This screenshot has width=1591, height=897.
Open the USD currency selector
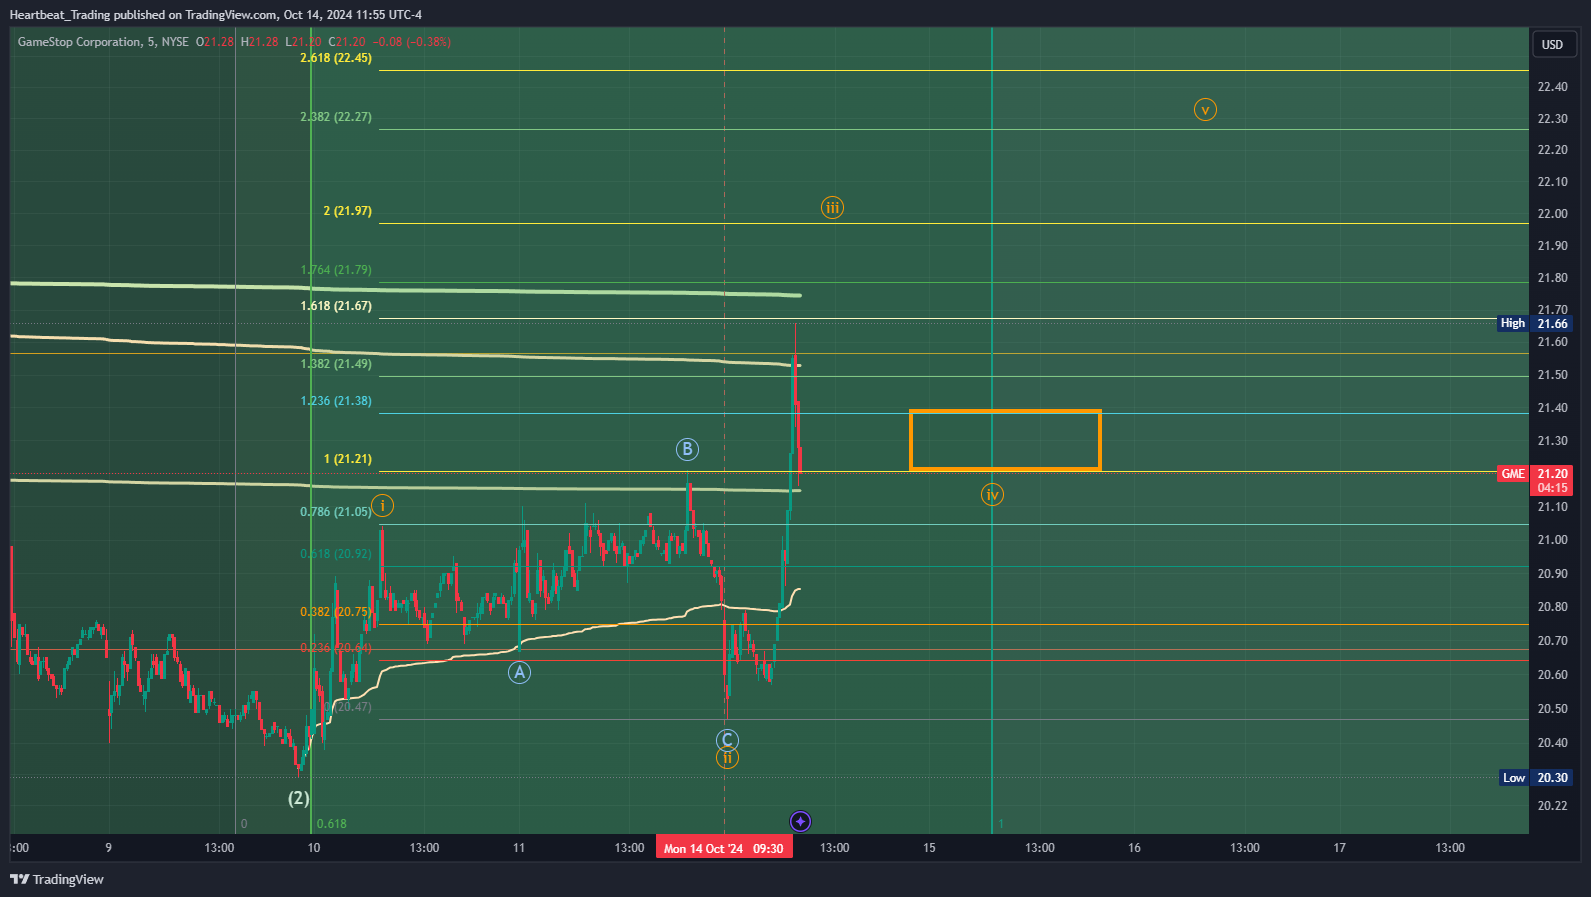[1552, 44]
